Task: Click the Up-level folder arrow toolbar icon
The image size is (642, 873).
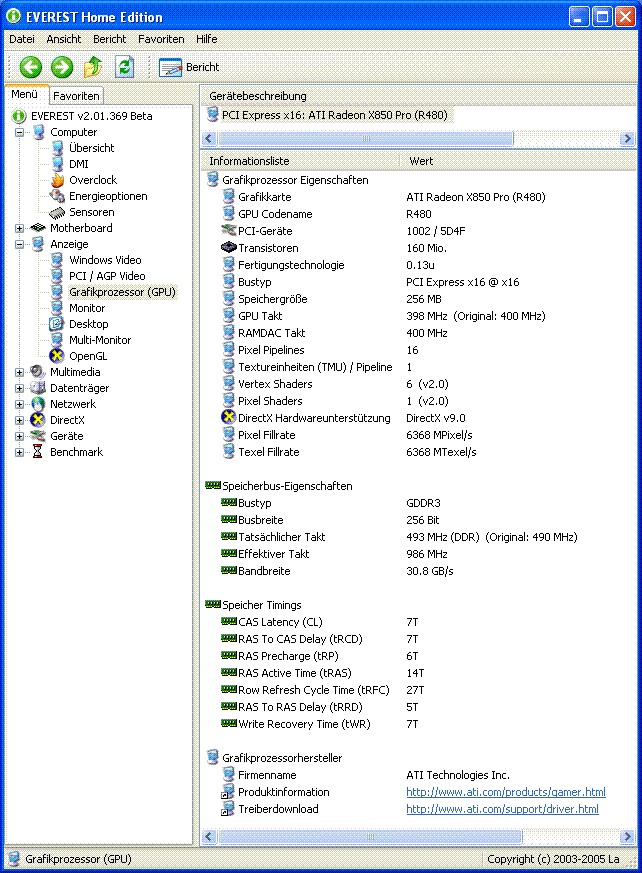Action: (93, 67)
